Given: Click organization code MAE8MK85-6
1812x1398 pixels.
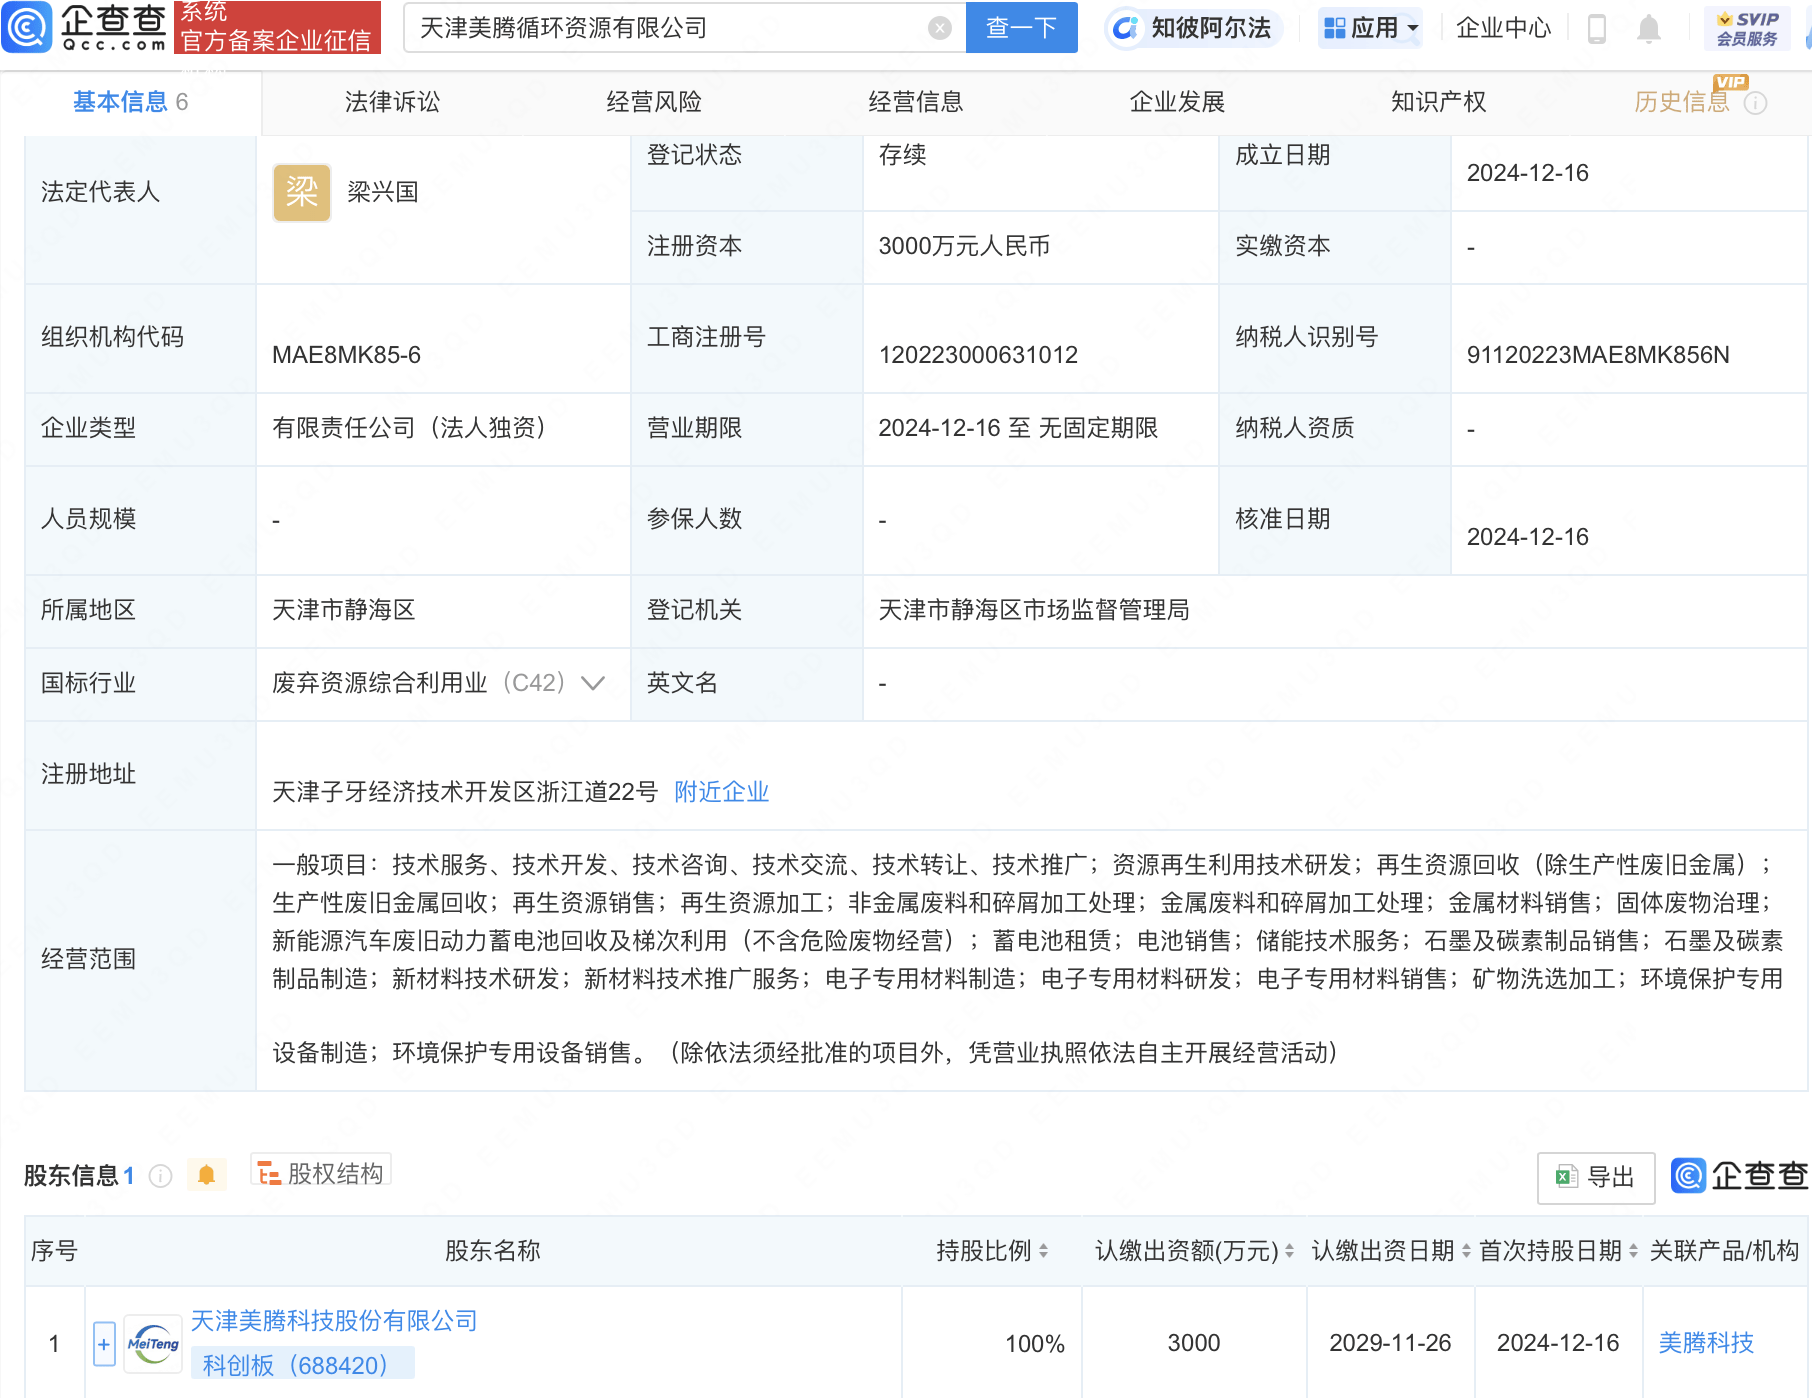Looking at the screenshot, I should point(346,355).
